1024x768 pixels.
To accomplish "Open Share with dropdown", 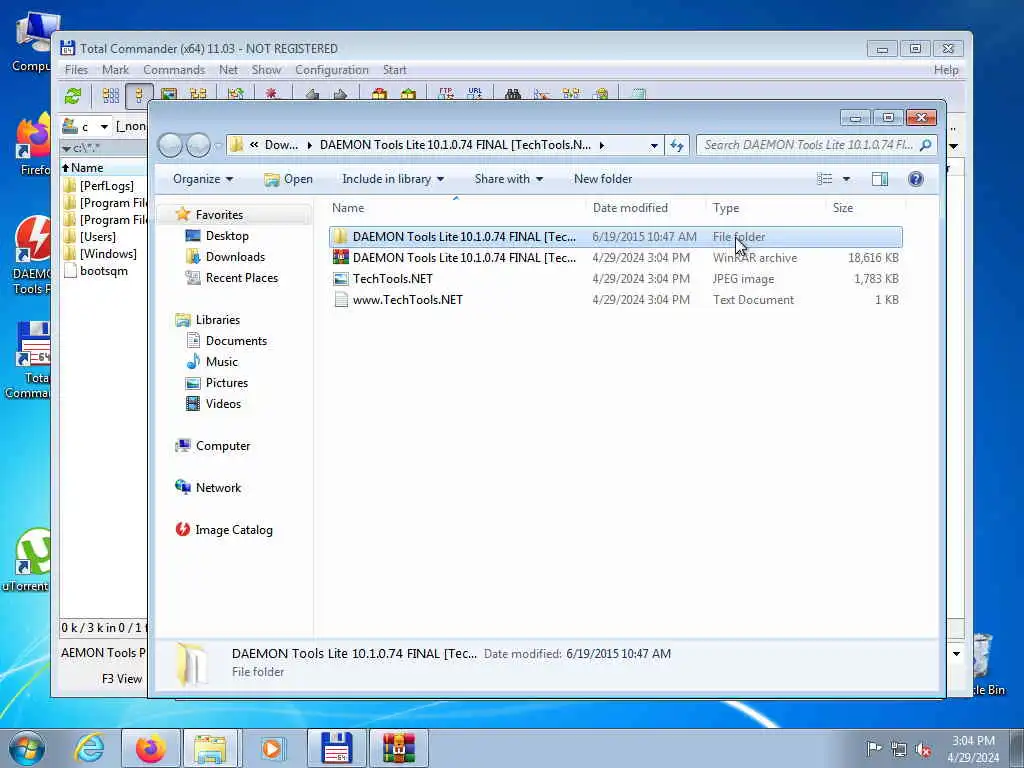I will pyautogui.click(x=508, y=179).
